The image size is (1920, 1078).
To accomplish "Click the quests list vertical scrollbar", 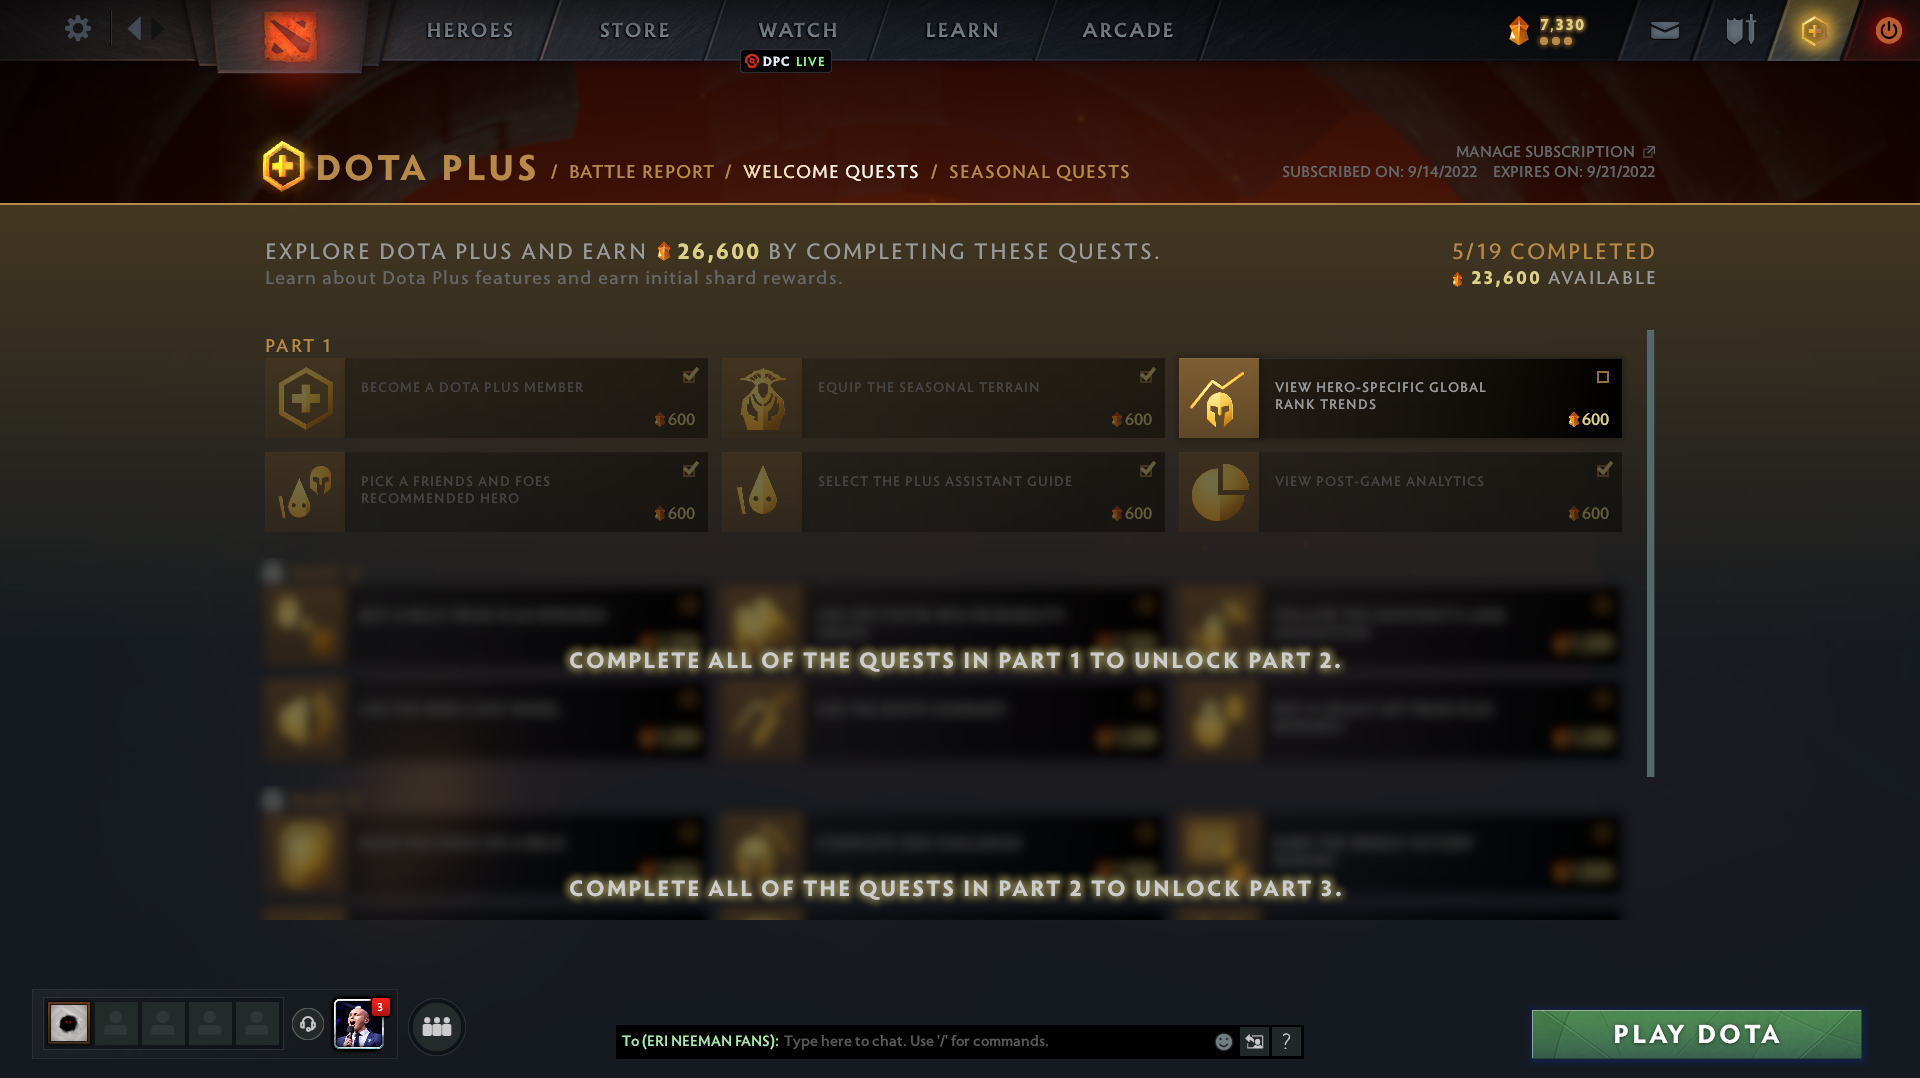I will pos(1650,553).
